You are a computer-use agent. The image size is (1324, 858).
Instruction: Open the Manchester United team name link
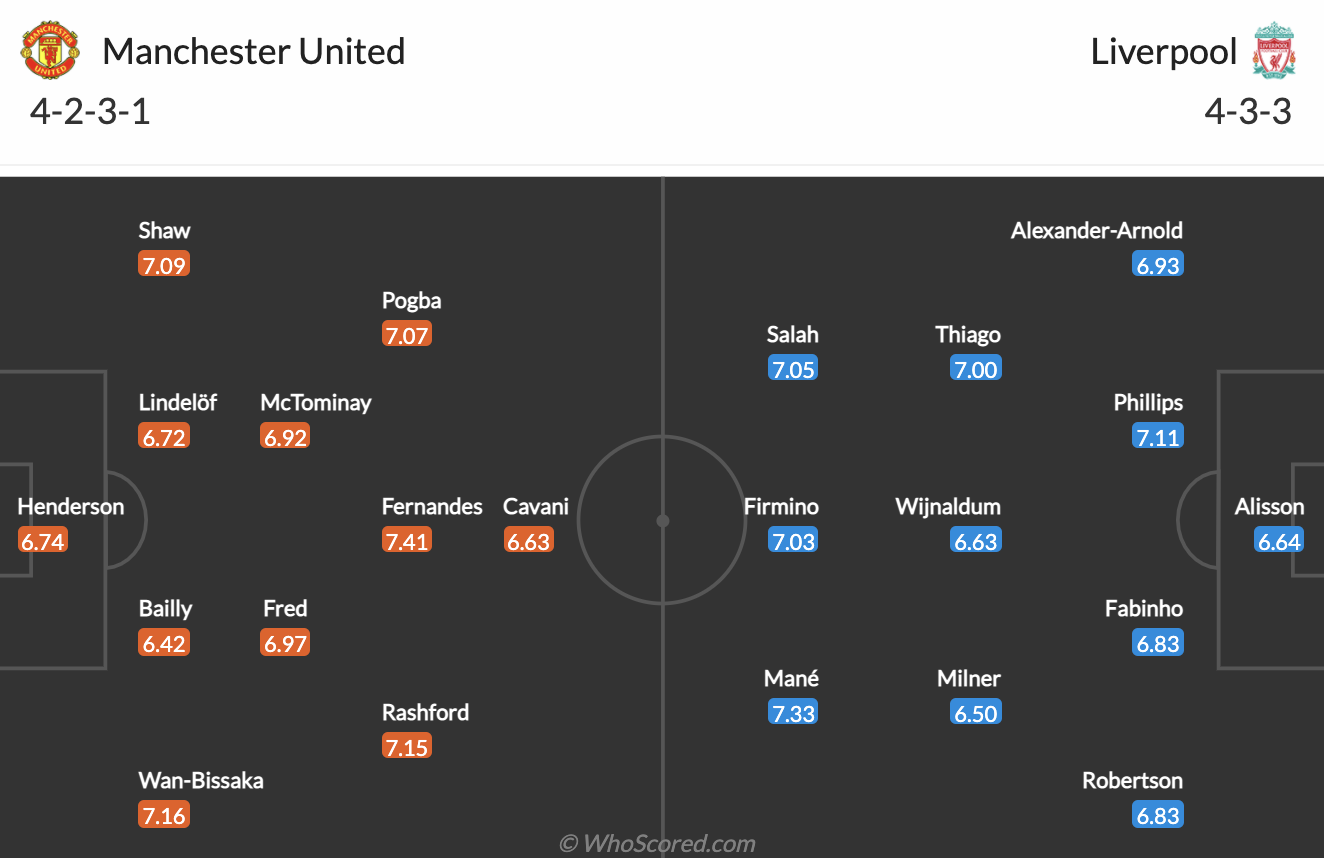point(253,52)
